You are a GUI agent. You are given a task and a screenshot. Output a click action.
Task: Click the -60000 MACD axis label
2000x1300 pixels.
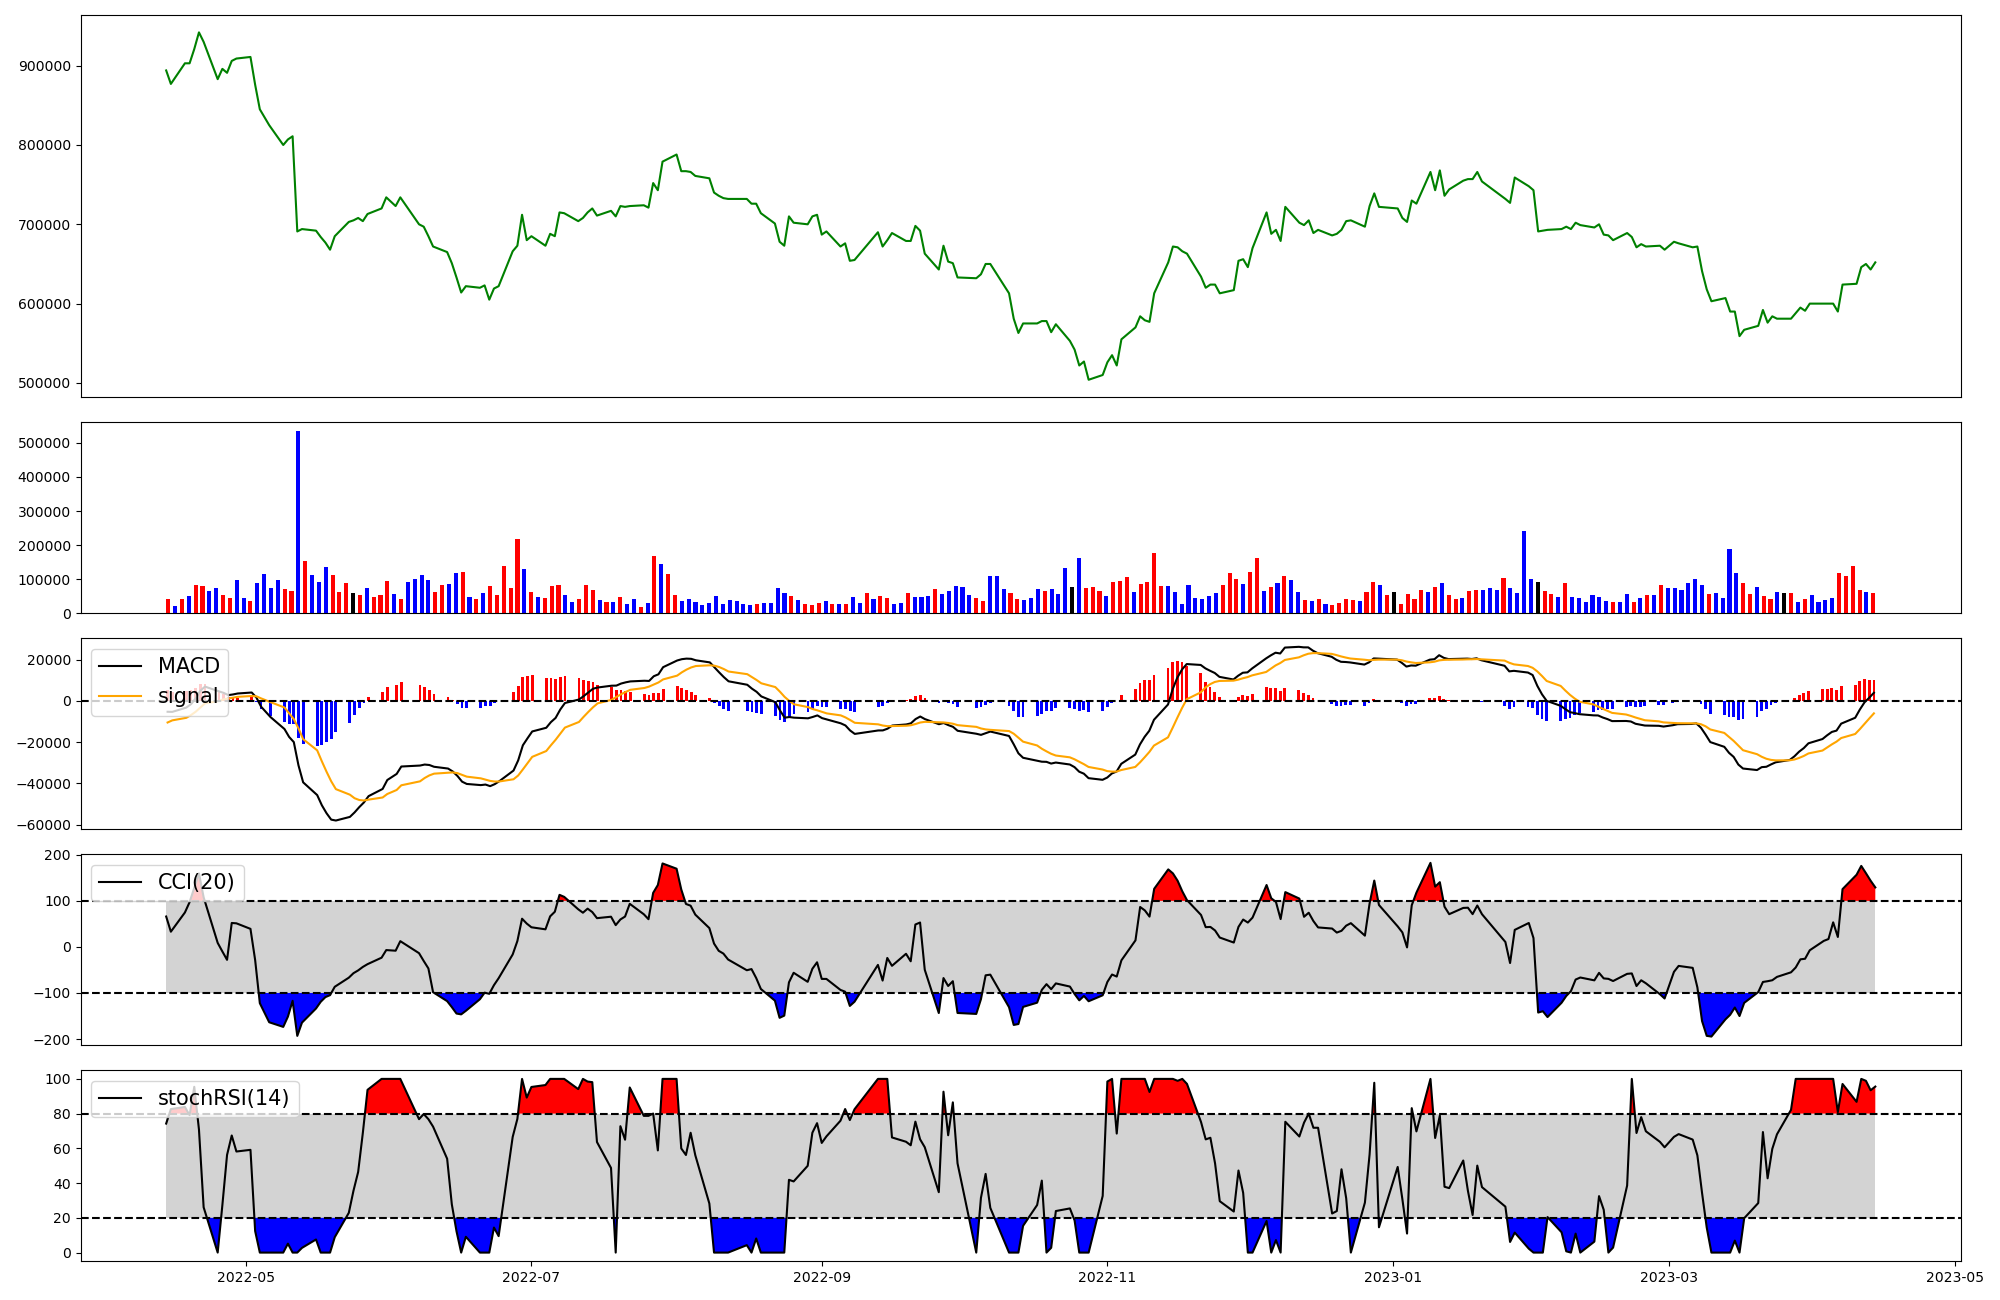(42, 825)
